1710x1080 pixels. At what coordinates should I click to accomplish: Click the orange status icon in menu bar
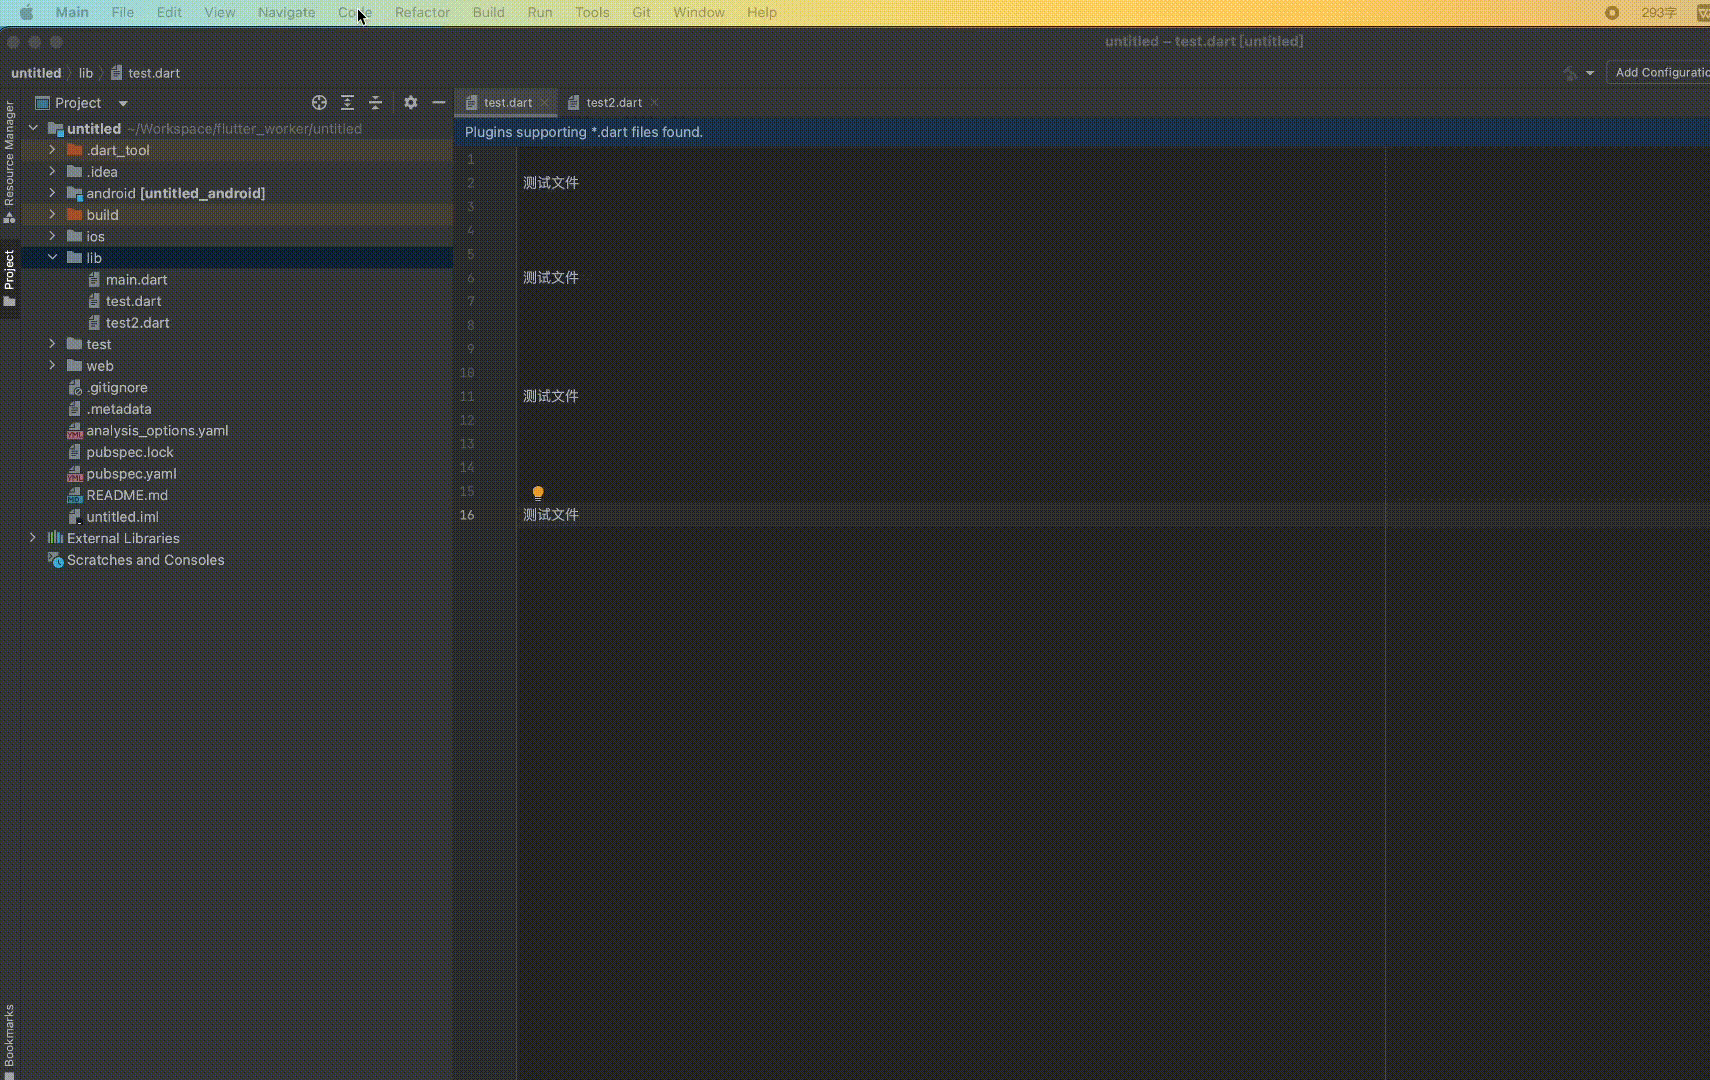(1612, 13)
